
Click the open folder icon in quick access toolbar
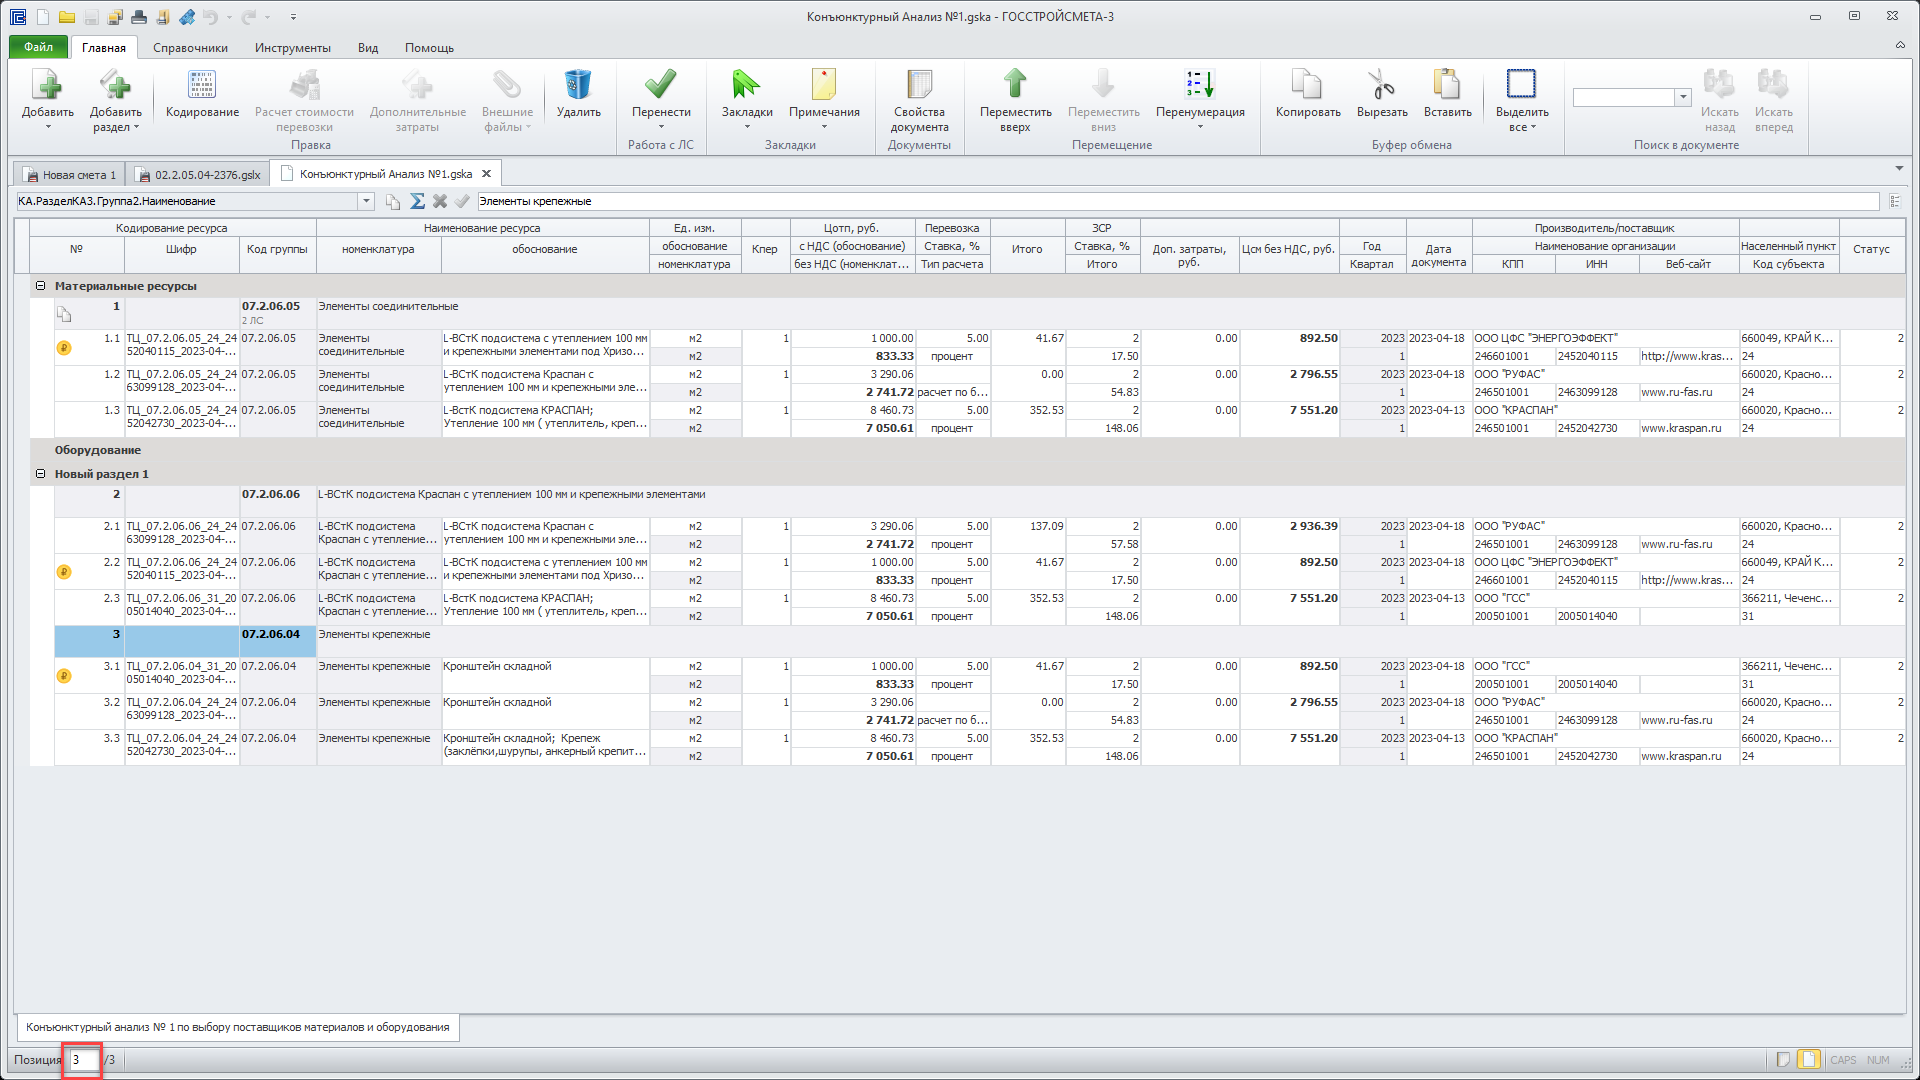(x=67, y=17)
